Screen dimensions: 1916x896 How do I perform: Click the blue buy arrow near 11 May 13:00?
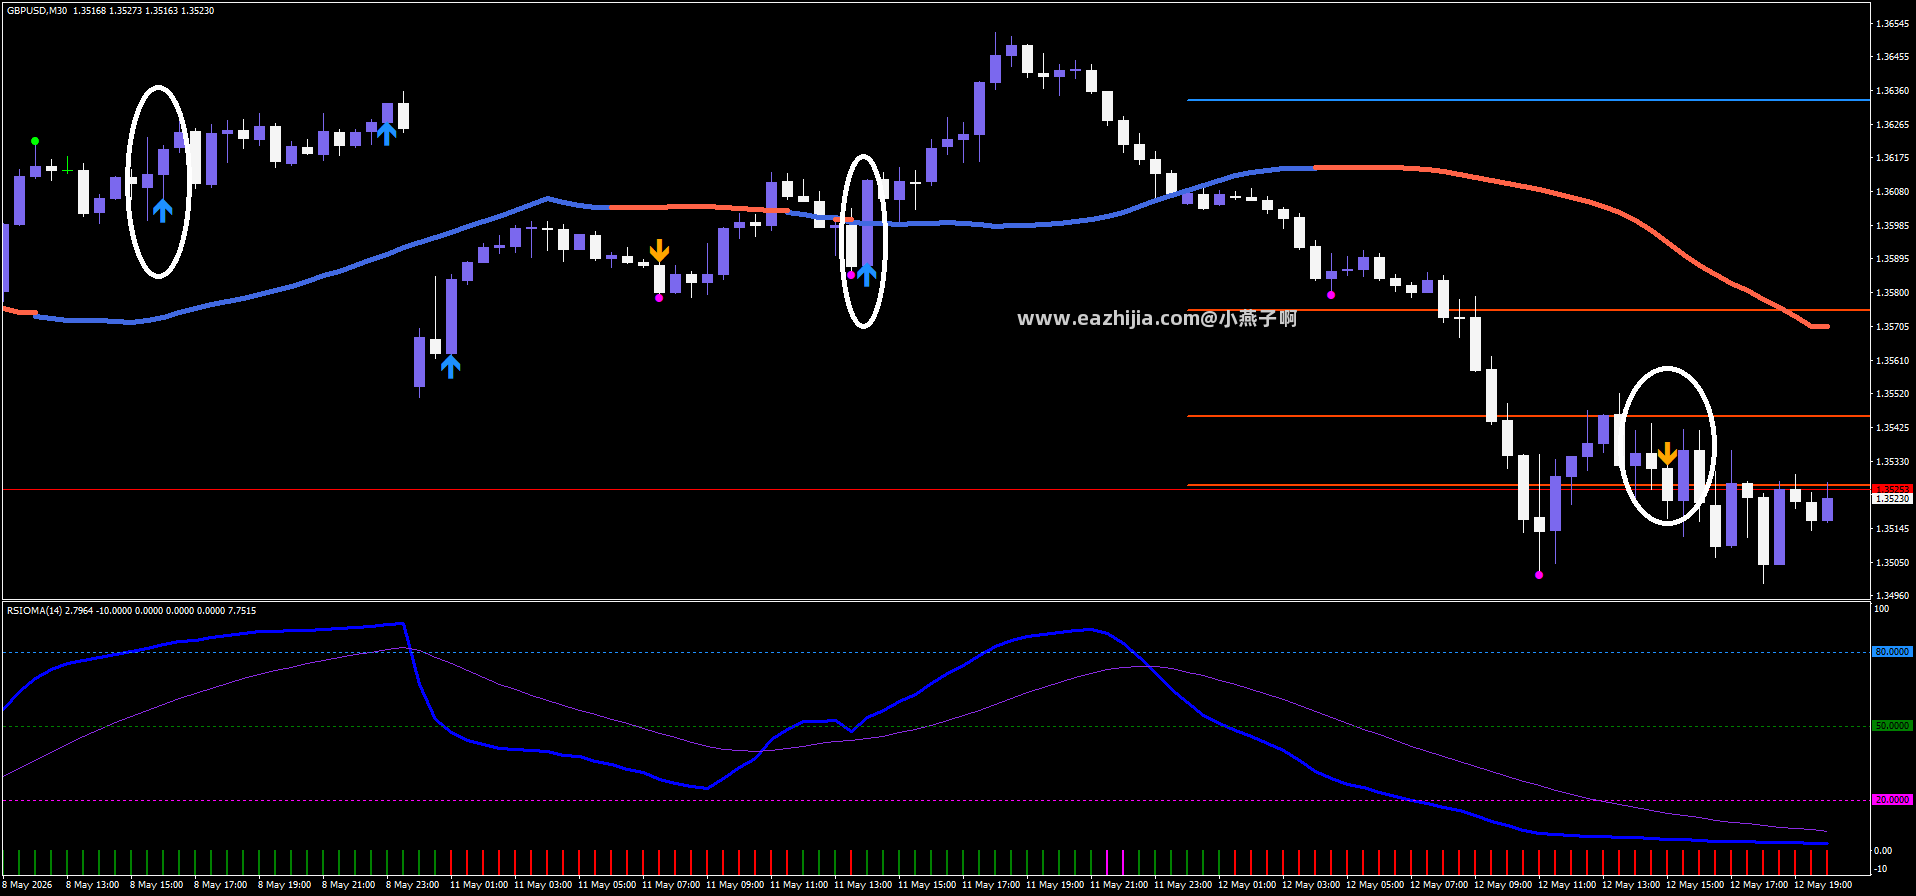(x=866, y=274)
